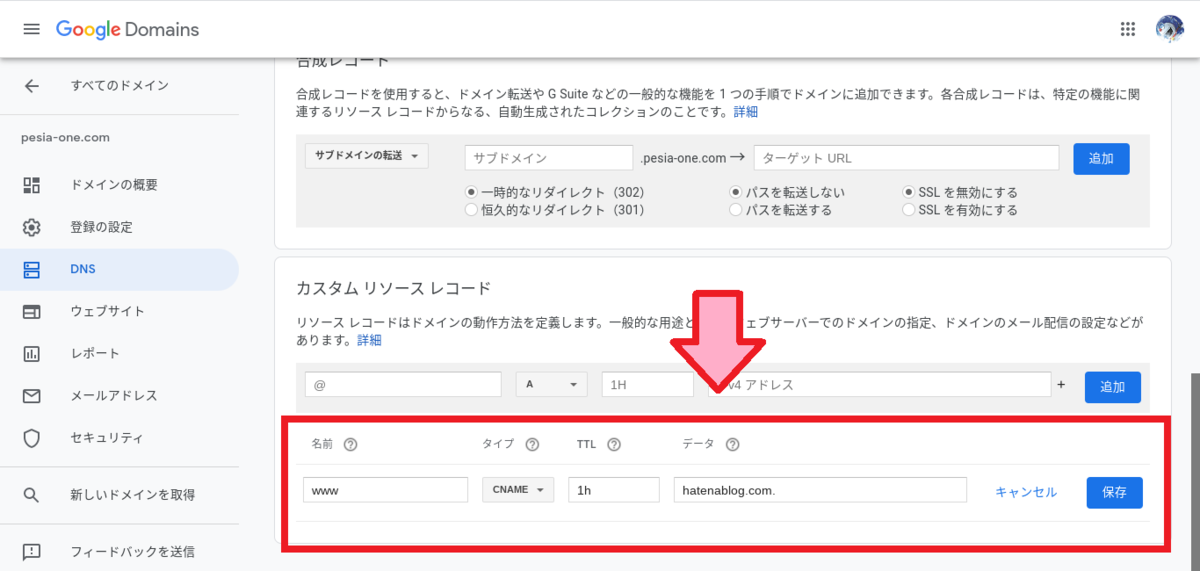Screen dimensions: 1200x571
Task: Focus the IPv4 アドレス input field
Action: coord(880,384)
